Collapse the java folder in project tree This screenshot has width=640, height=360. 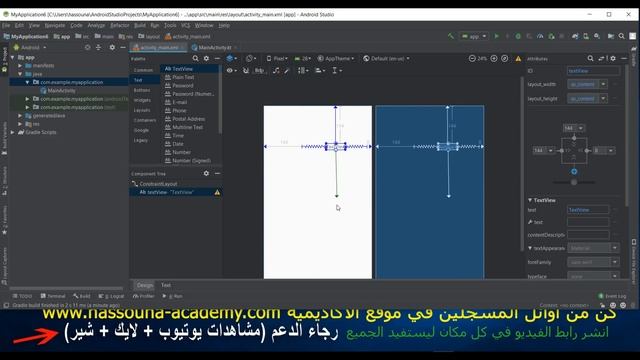pyautogui.click(x=20, y=74)
